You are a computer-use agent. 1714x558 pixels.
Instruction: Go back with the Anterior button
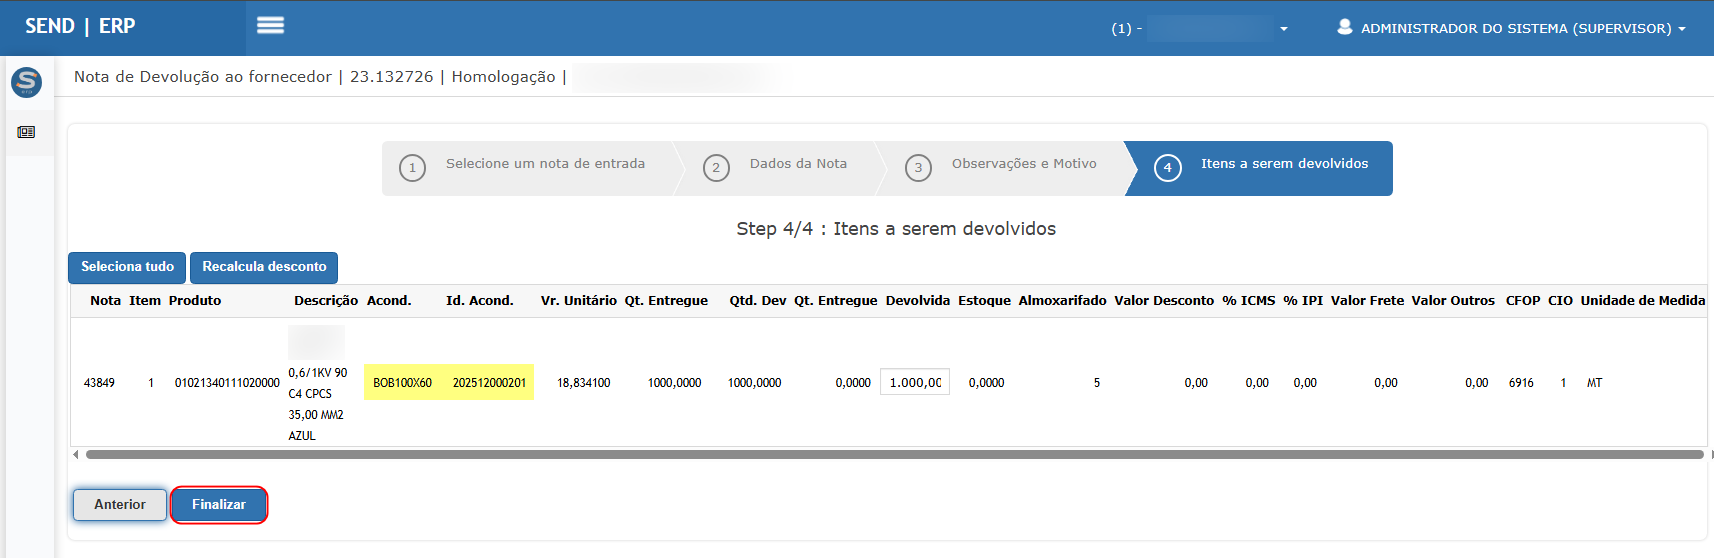(120, 505)
